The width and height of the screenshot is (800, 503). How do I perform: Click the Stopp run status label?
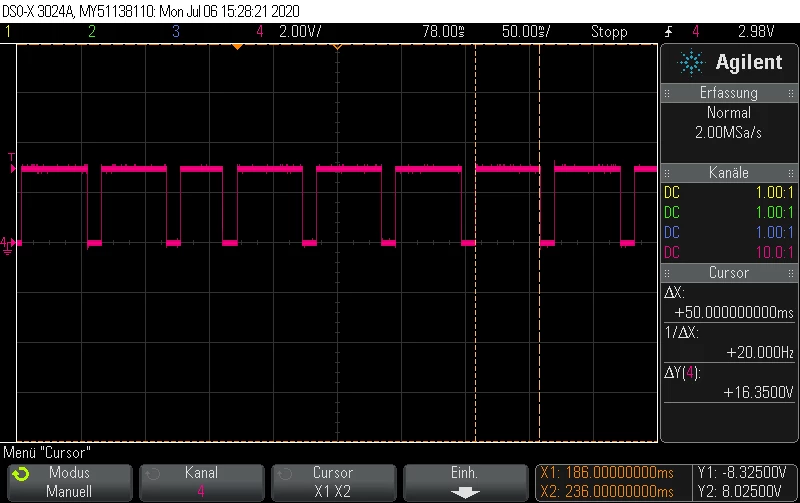point(609,32)
